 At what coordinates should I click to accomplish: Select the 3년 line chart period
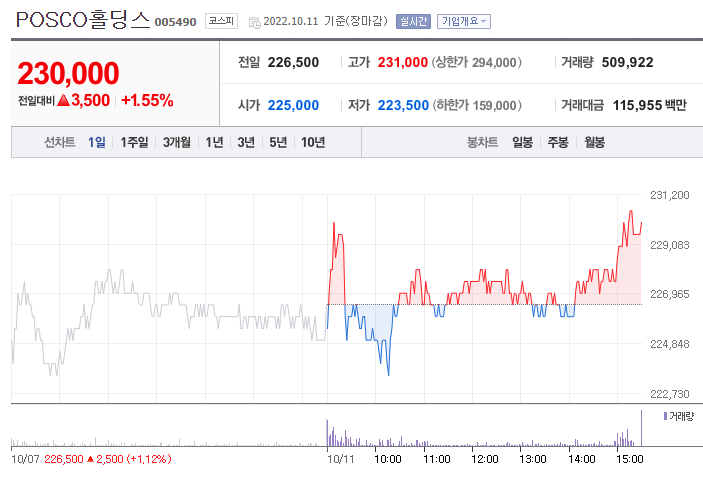(x=246, y=142)
